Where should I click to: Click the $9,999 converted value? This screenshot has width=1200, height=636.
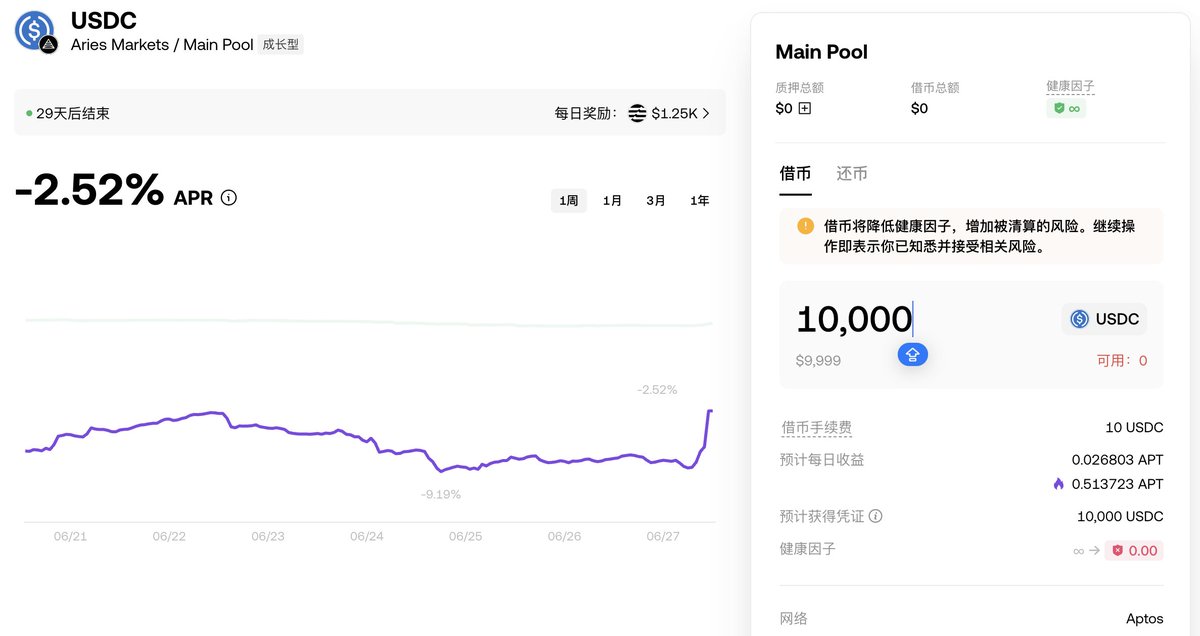coord(818,360)
